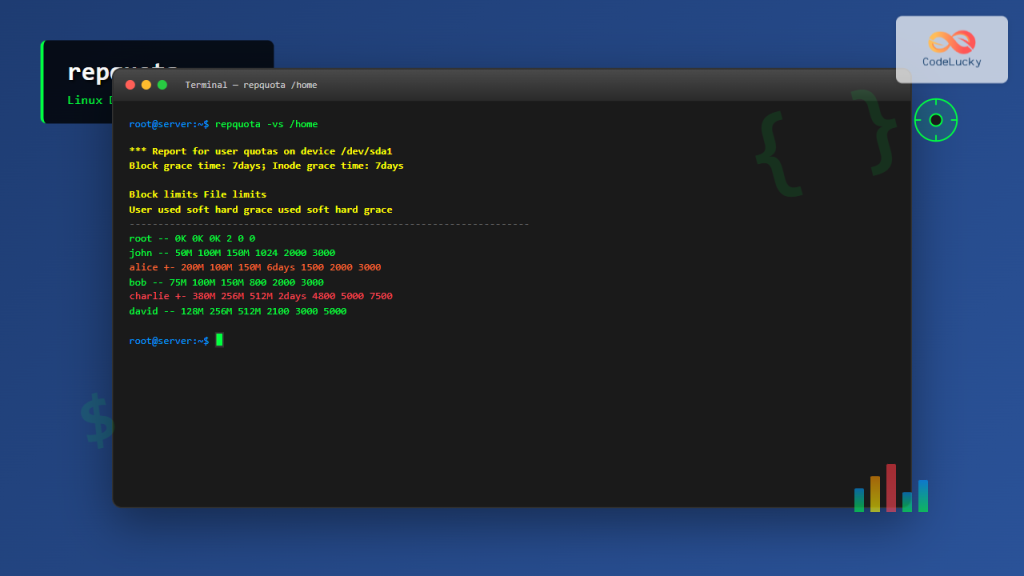Select the green target crosshair icon
The height and width of the screenshot is (576, 1024).
pyautogui.click(x=934, y=119)
